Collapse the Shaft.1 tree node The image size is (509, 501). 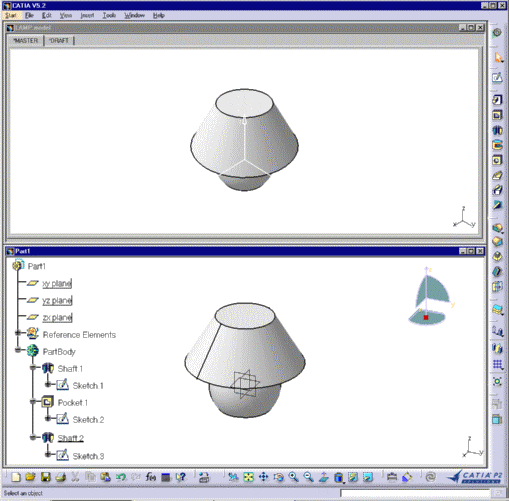(x=33, y=367)
